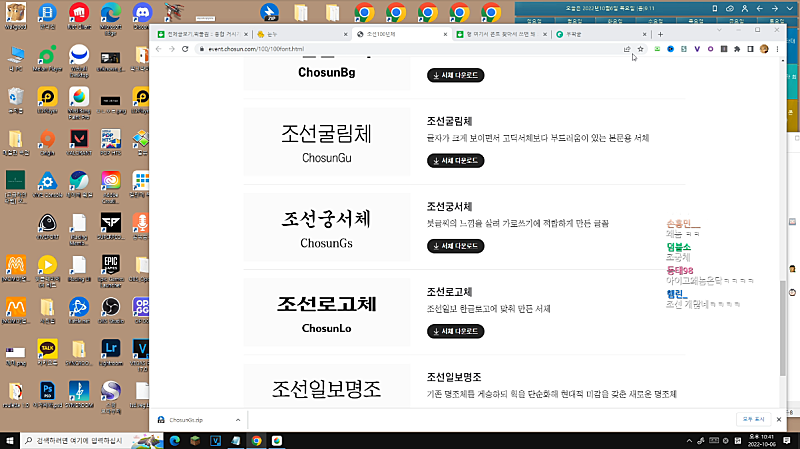The height and width of the screenshot is (449, 800).
Task: Open the Minecraft block taskbar icon
Action: 195,440
